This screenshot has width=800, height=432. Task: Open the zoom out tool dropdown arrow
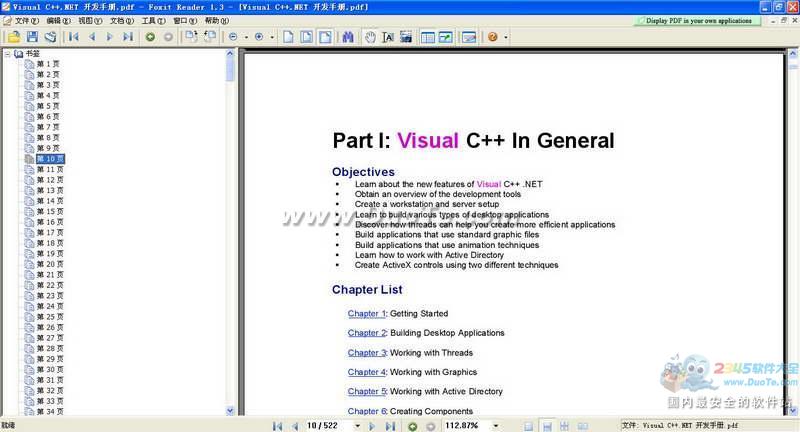tap(246, 37)
